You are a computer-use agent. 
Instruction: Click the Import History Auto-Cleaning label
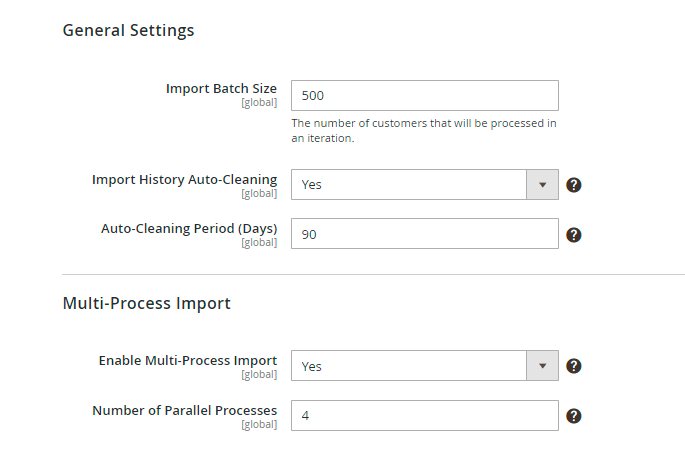point(184,180)
